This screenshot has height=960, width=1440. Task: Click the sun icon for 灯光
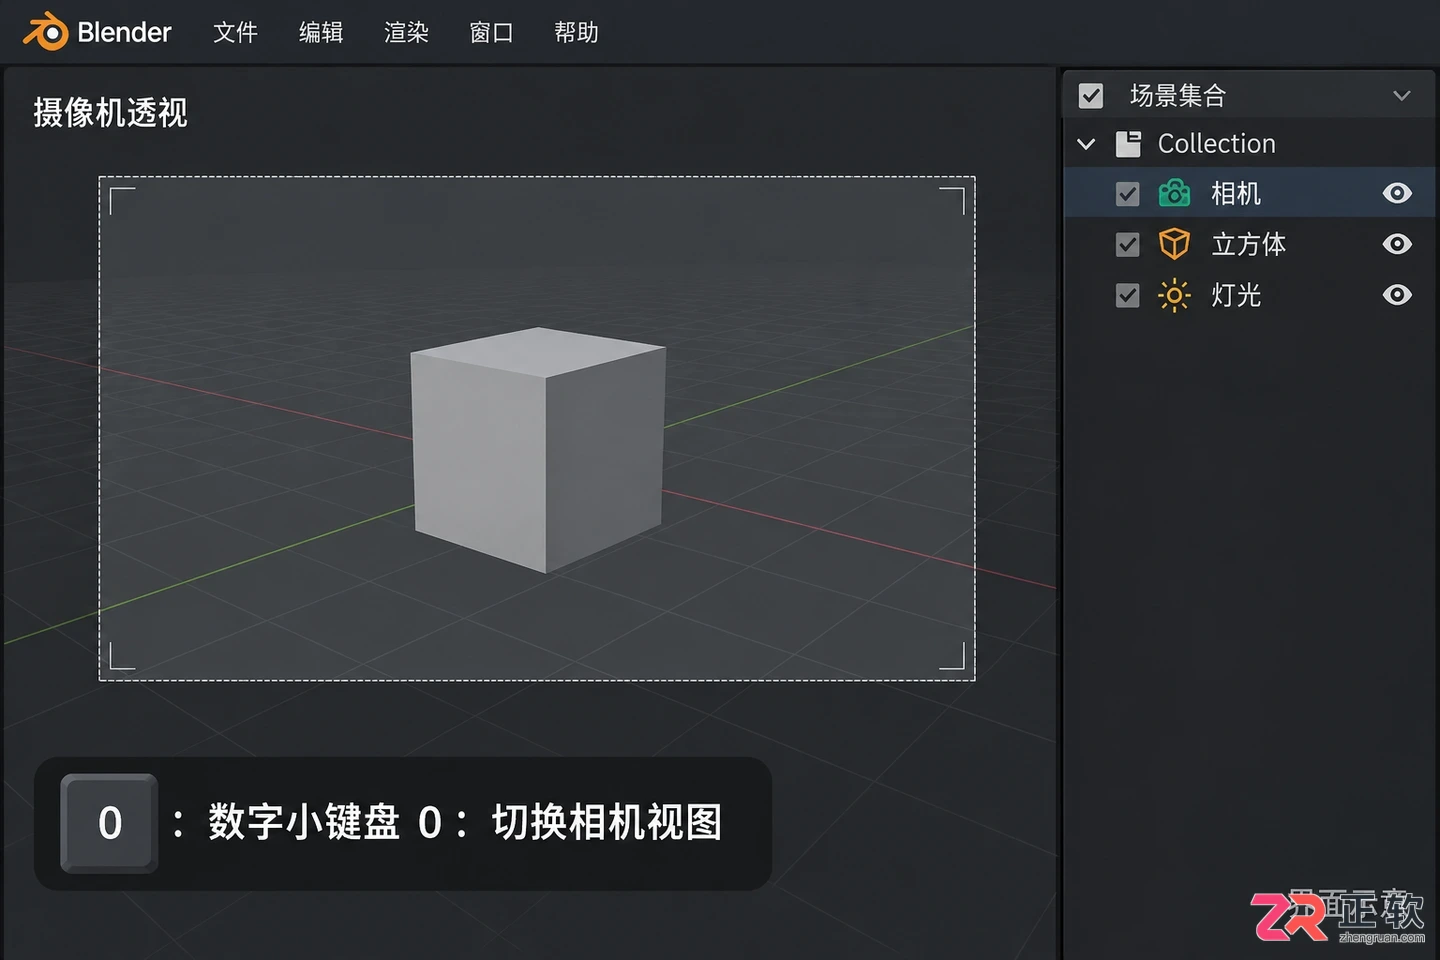point(1174,295)
